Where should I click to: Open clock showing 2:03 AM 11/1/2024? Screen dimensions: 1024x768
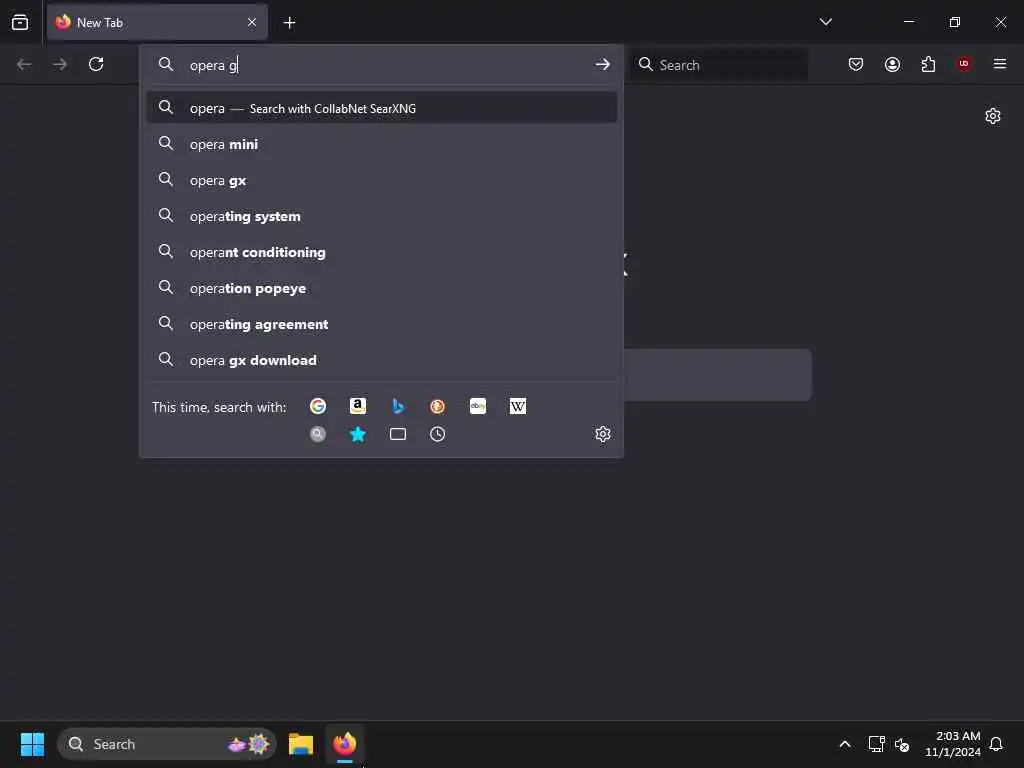pos(952,744)
